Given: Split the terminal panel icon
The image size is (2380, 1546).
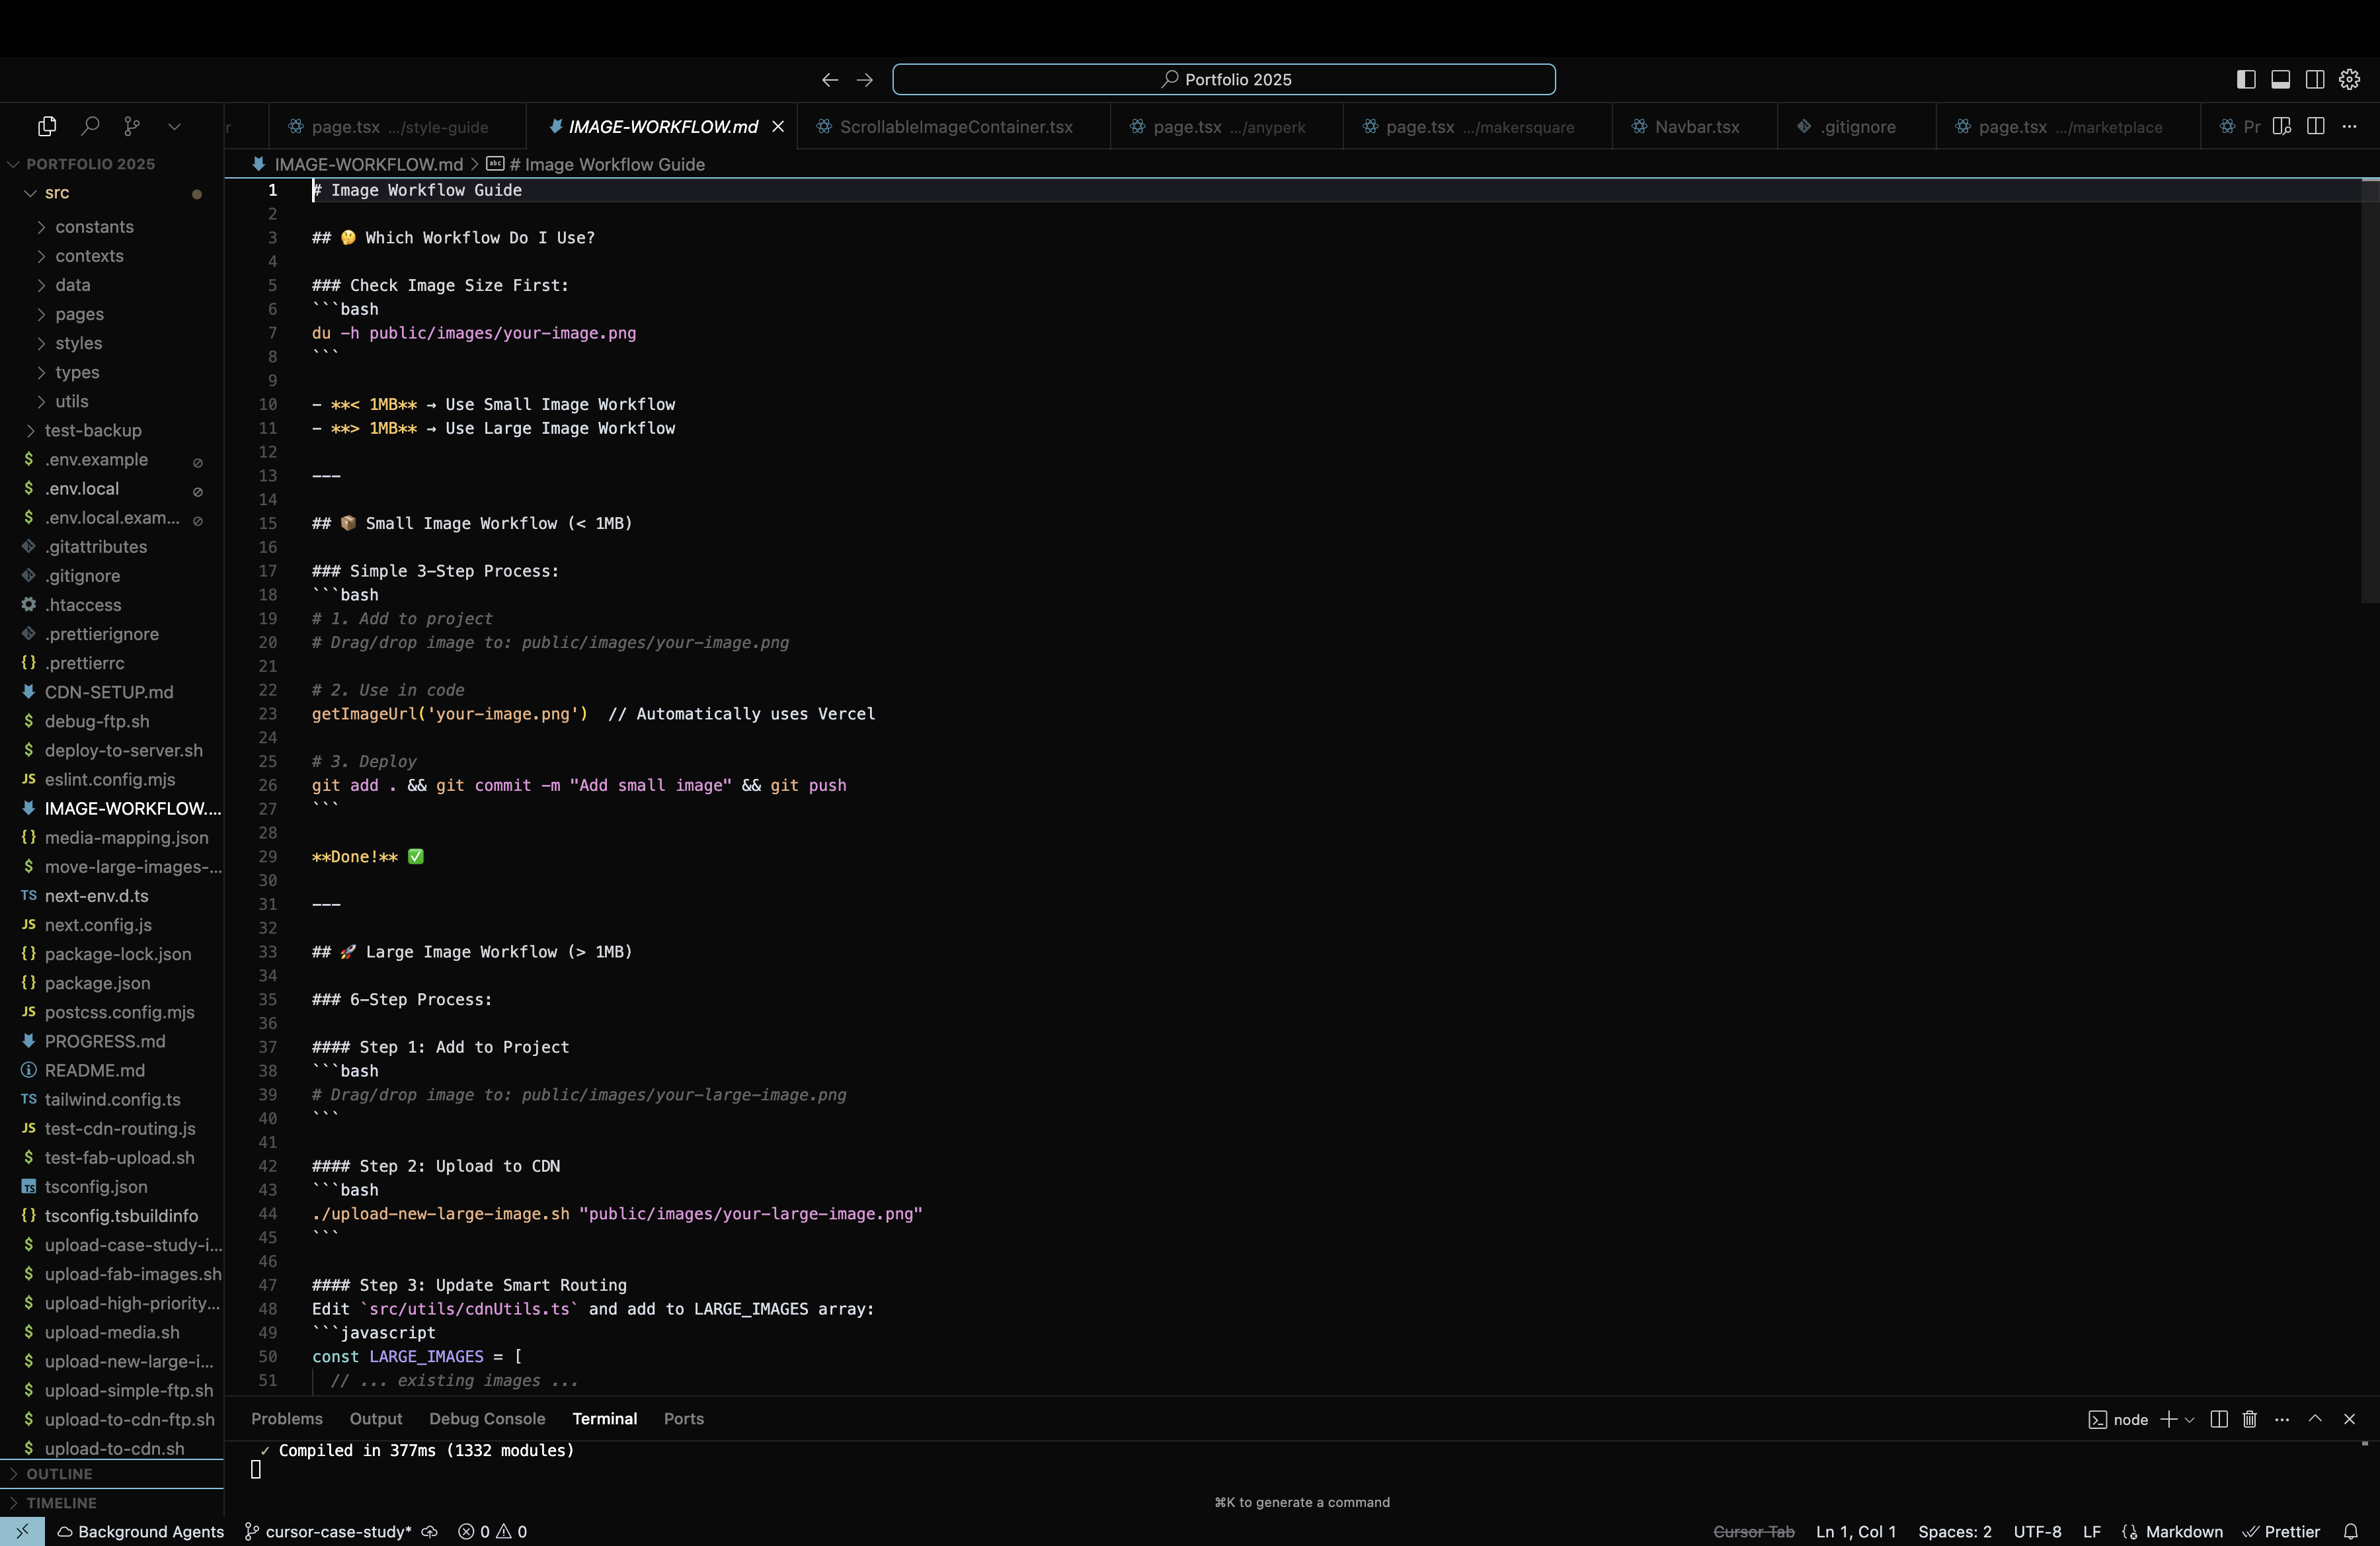Looking at the screenshot, I should click(2219, 1420).
